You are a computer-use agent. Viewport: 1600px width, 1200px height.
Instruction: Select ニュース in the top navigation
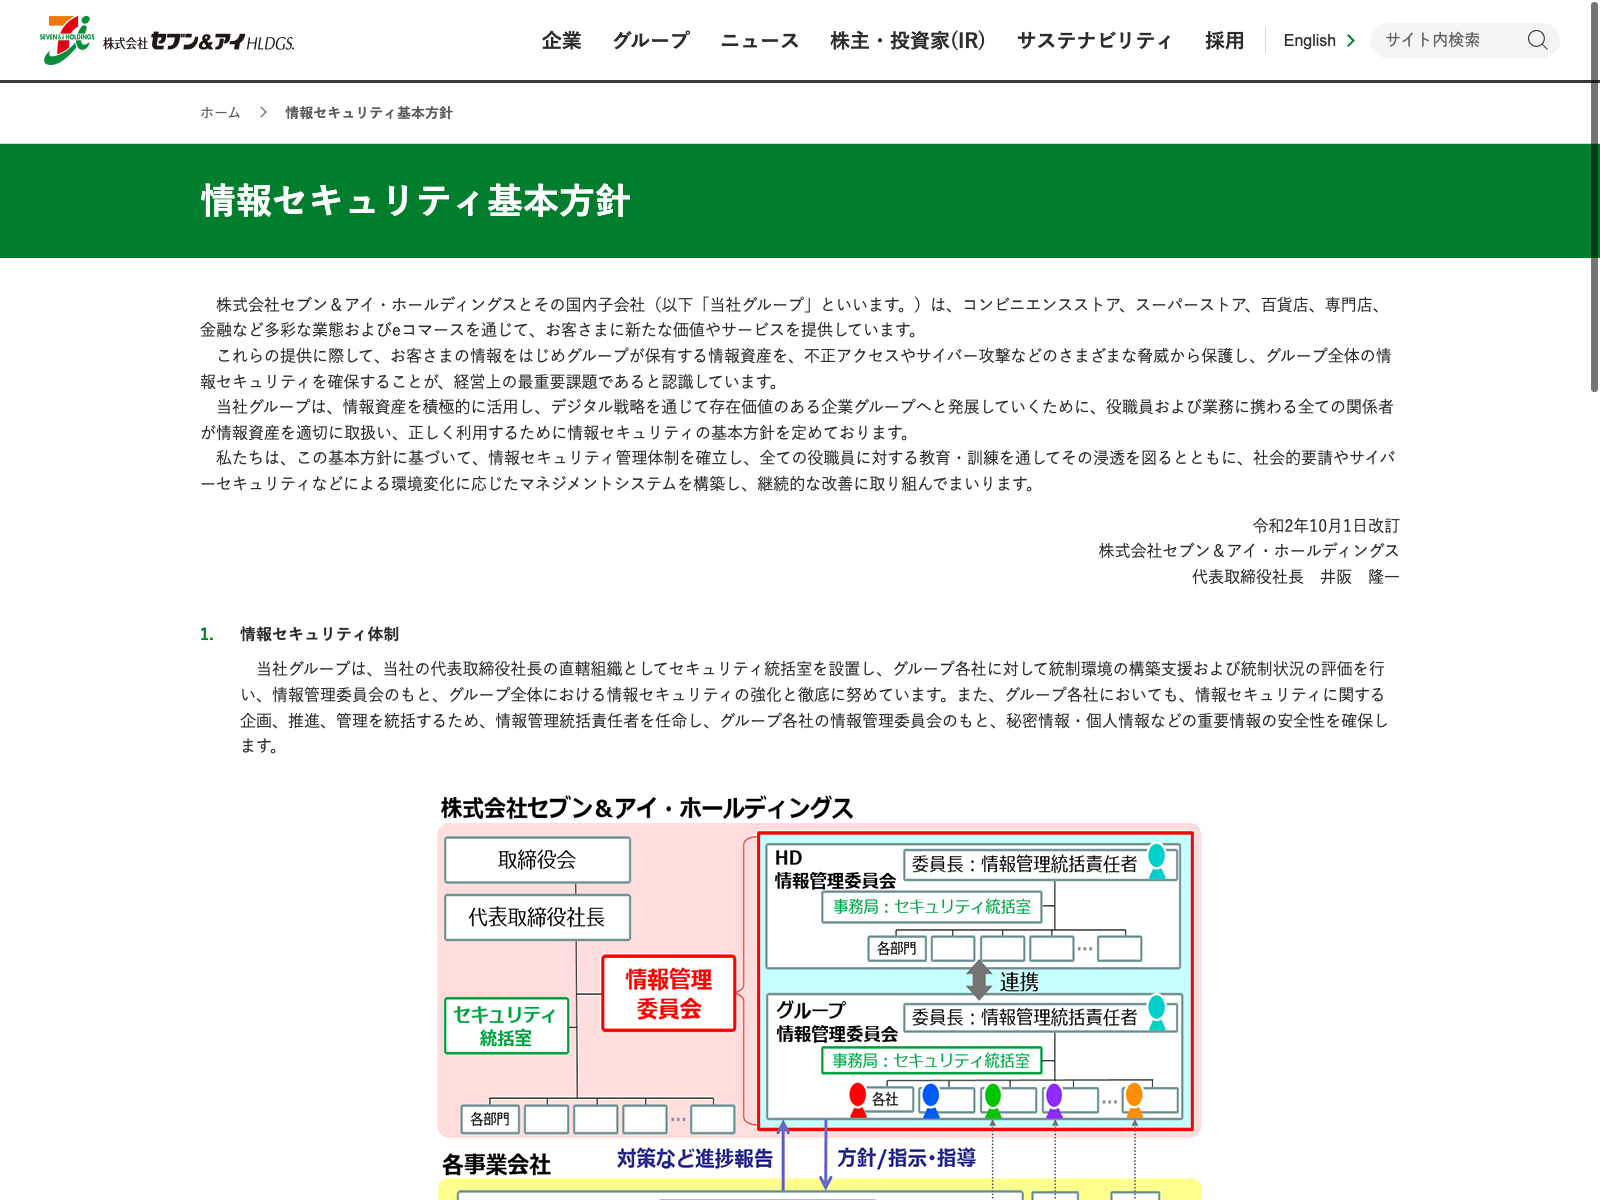(x=760, y=40)
